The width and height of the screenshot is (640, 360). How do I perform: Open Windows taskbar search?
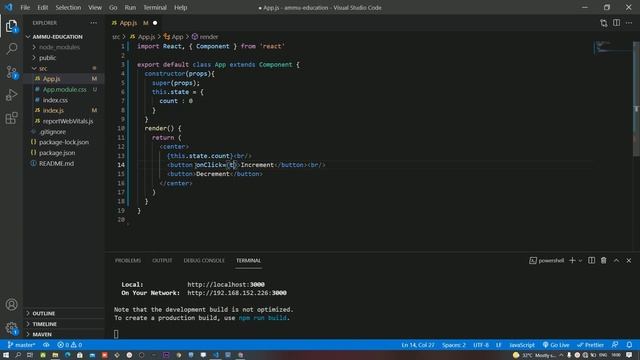(18, 355)
